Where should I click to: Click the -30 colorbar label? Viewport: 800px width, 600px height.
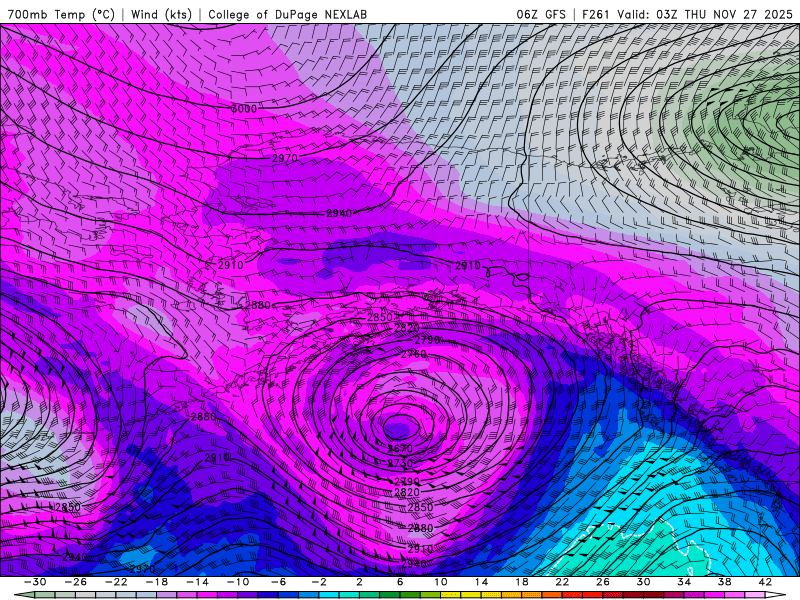tap(35, 582)
